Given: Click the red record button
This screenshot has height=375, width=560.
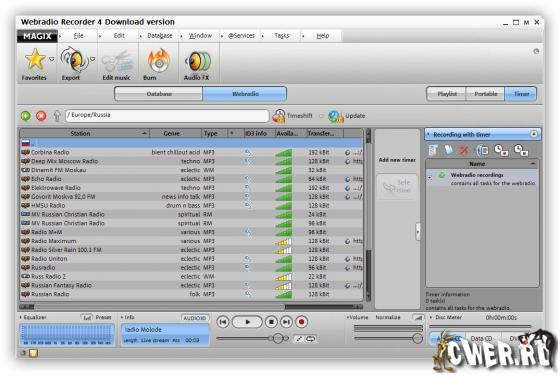Looking at the screenshot, I should [301, 322].
